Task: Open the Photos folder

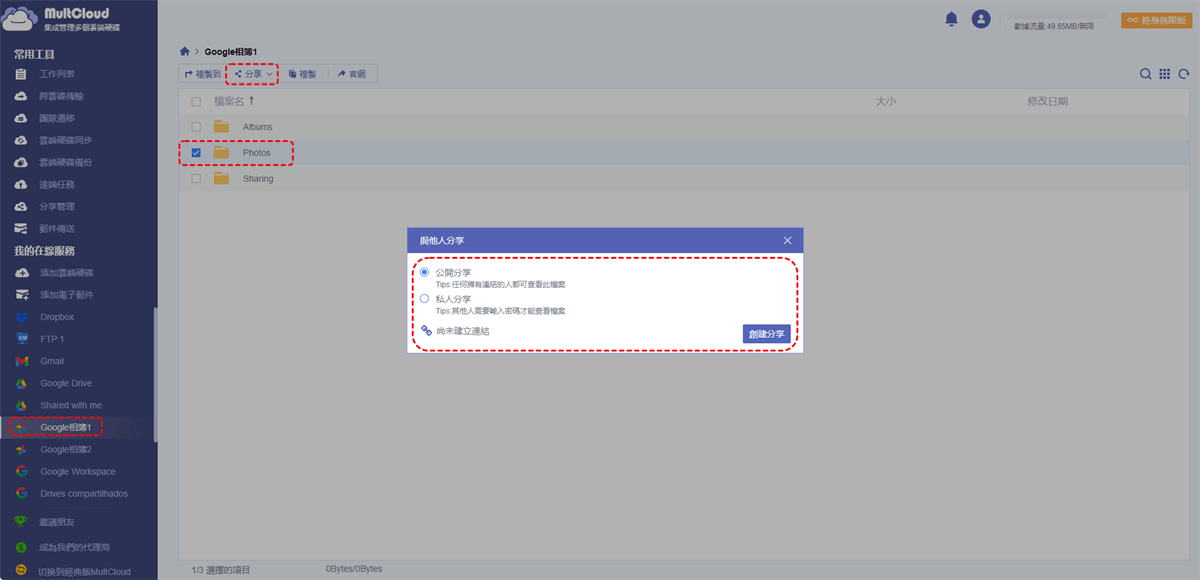Action: (x=256, y=153)
